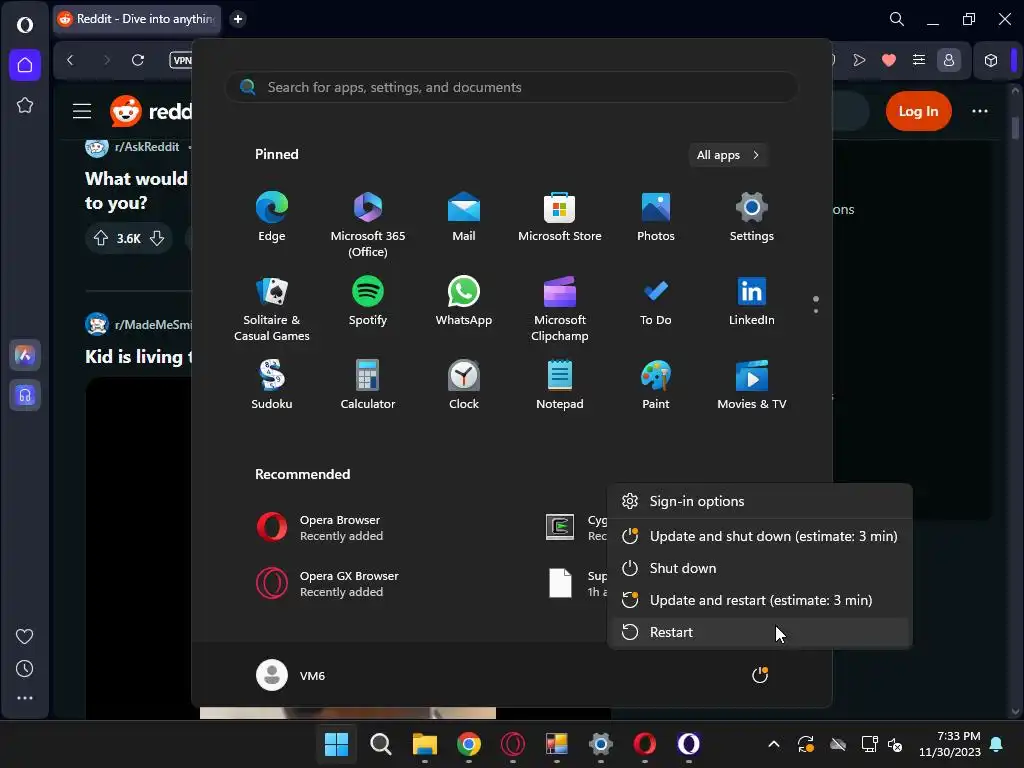Switch to the Reddit browser tab

pyautogui.click(x=137, y=19)
